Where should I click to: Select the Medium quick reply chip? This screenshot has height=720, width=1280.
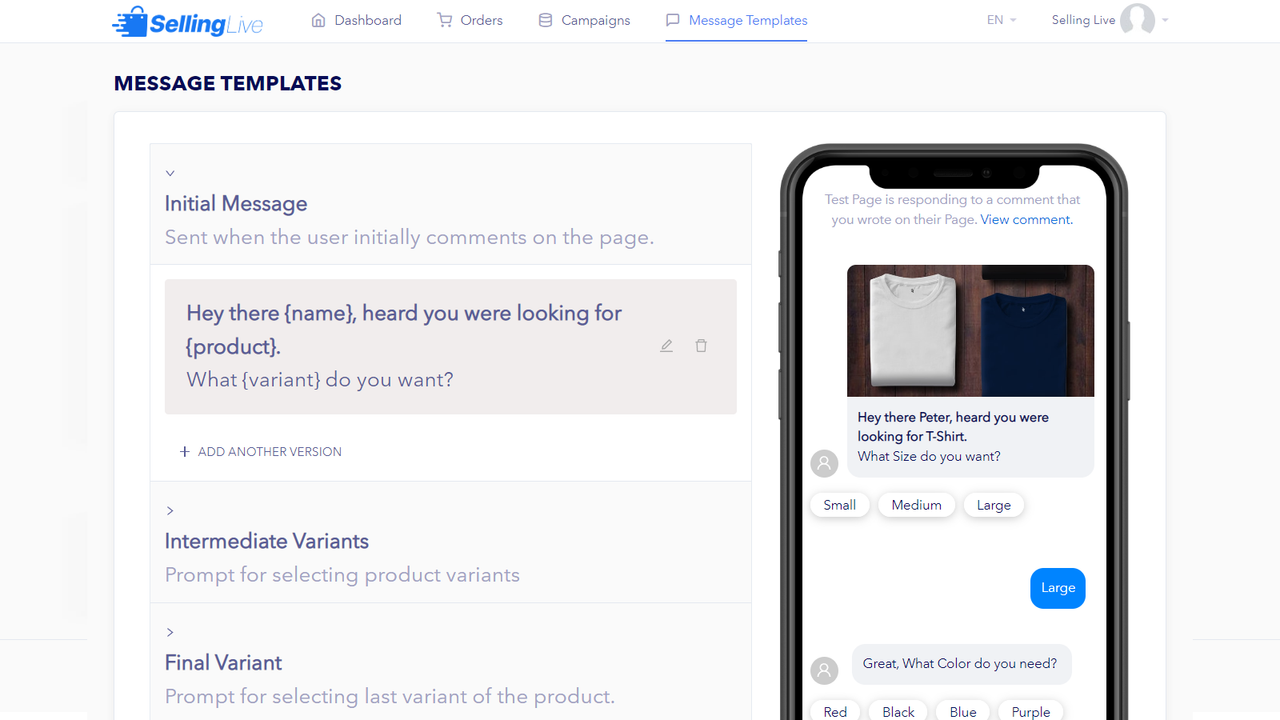[x=916, y=504]
